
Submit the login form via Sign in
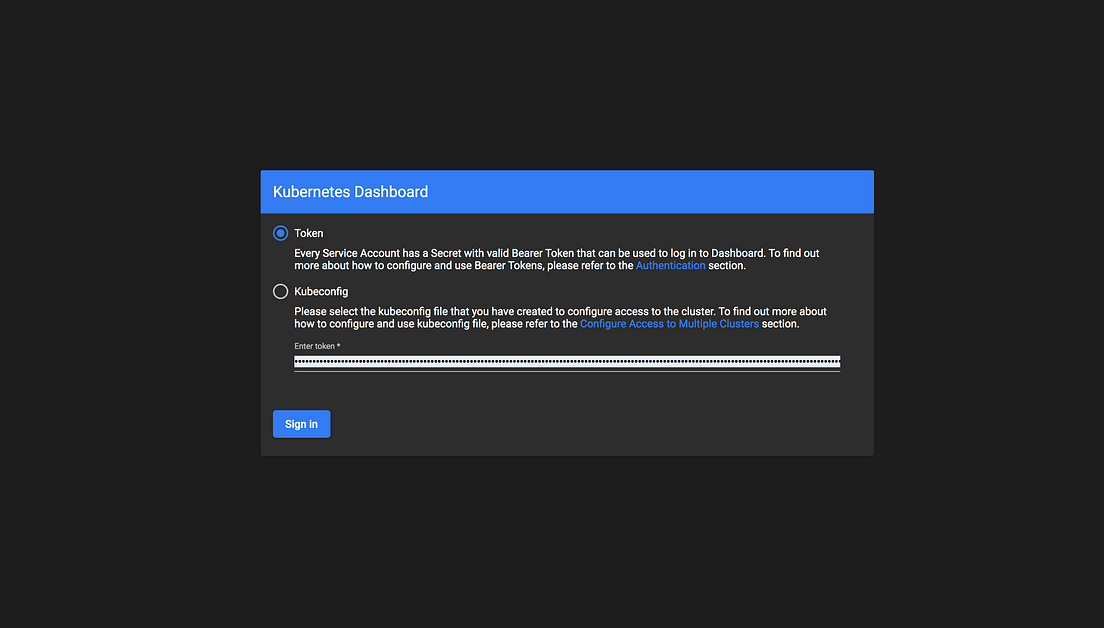click(301, 423)
